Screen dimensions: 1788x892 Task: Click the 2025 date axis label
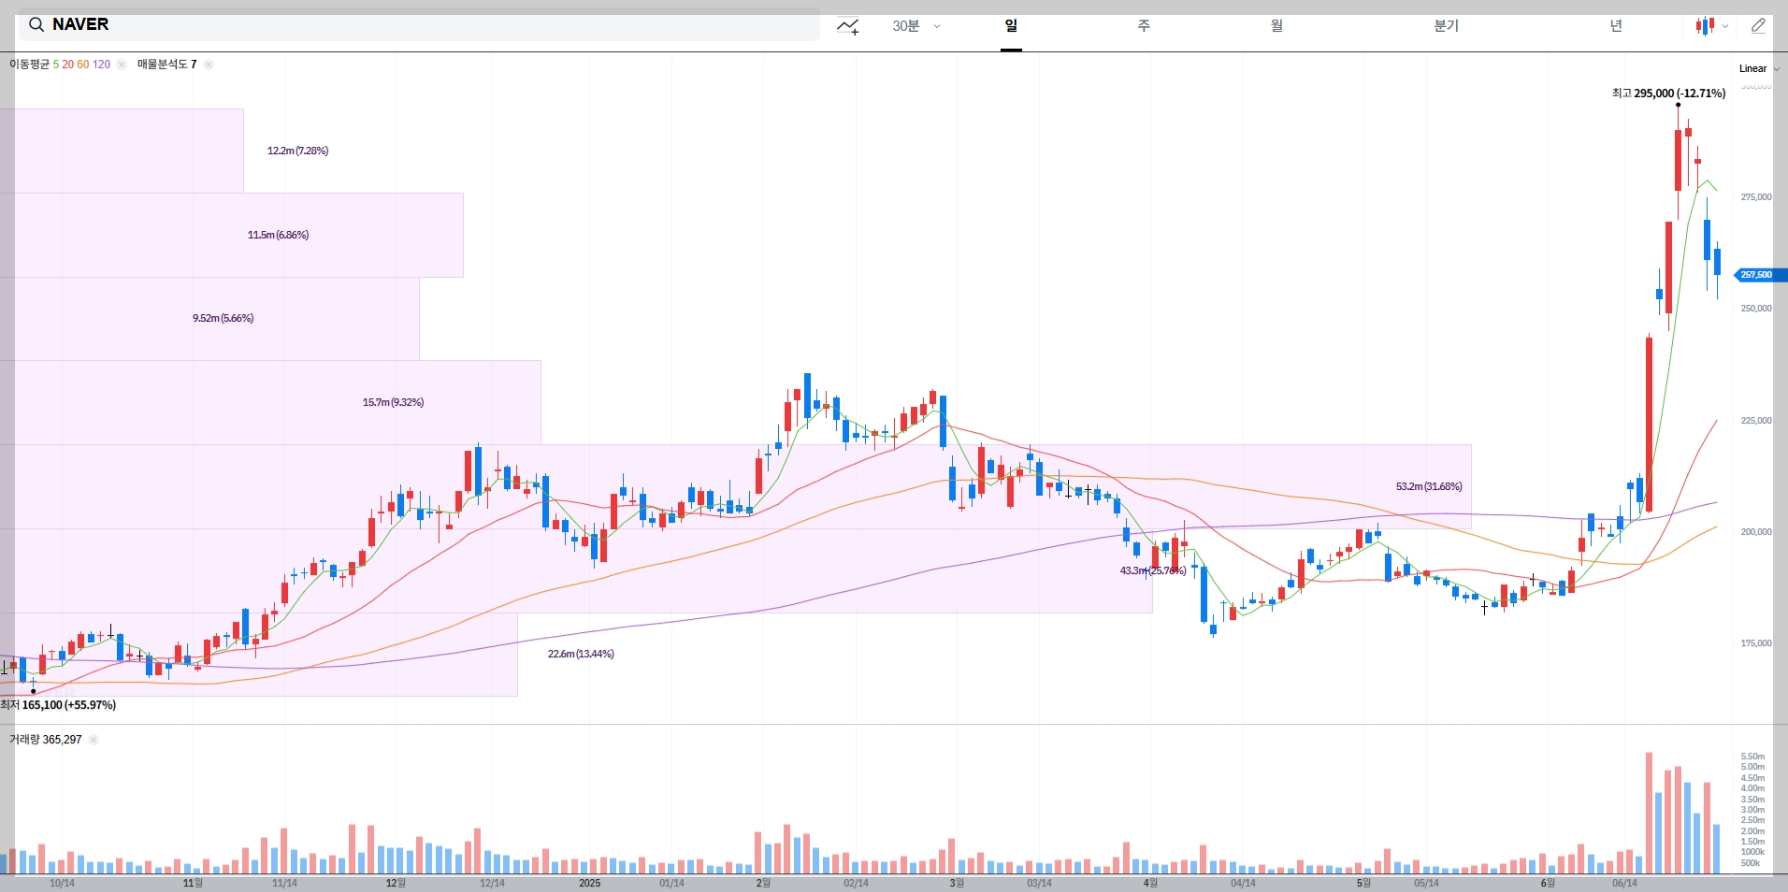pos(590,883)
